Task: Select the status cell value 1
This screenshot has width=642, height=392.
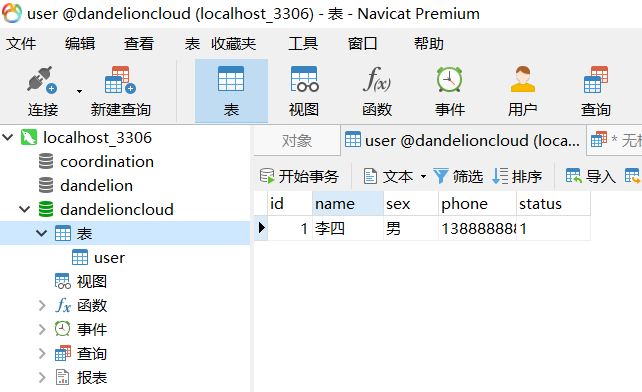Action: (553, 228)
